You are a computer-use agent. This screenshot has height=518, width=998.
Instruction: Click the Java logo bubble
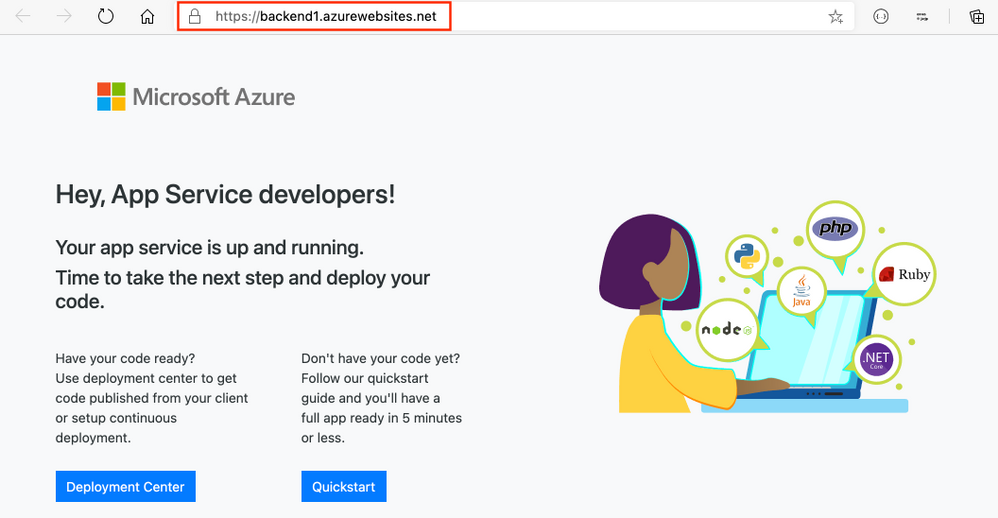(x=801, y=292)
